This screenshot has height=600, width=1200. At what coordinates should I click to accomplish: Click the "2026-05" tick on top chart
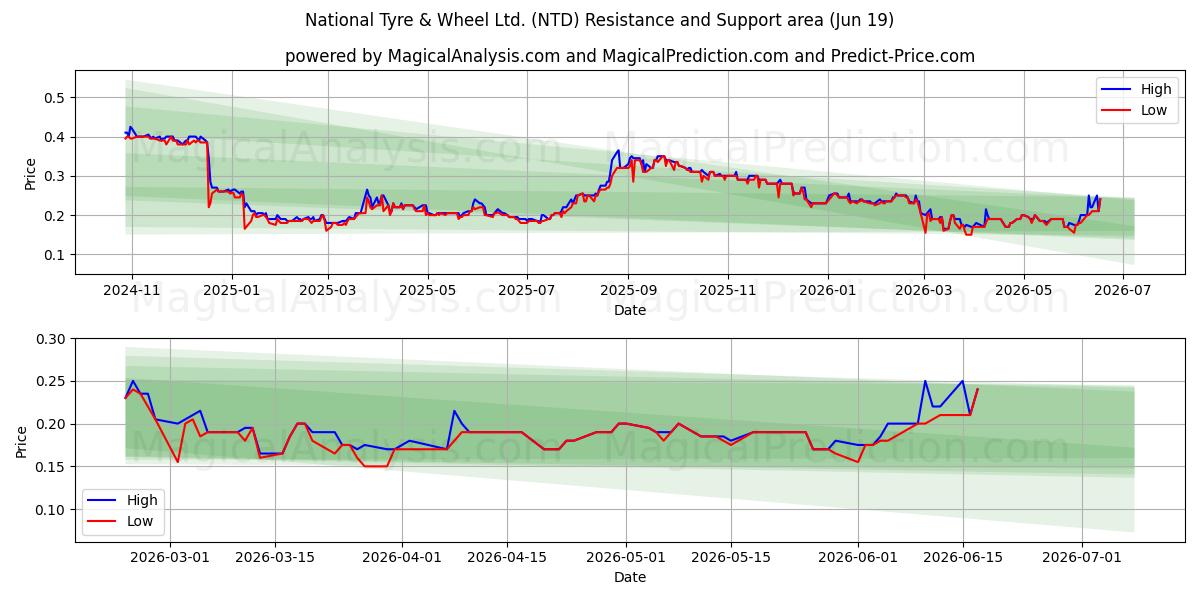coord(1024,290)
